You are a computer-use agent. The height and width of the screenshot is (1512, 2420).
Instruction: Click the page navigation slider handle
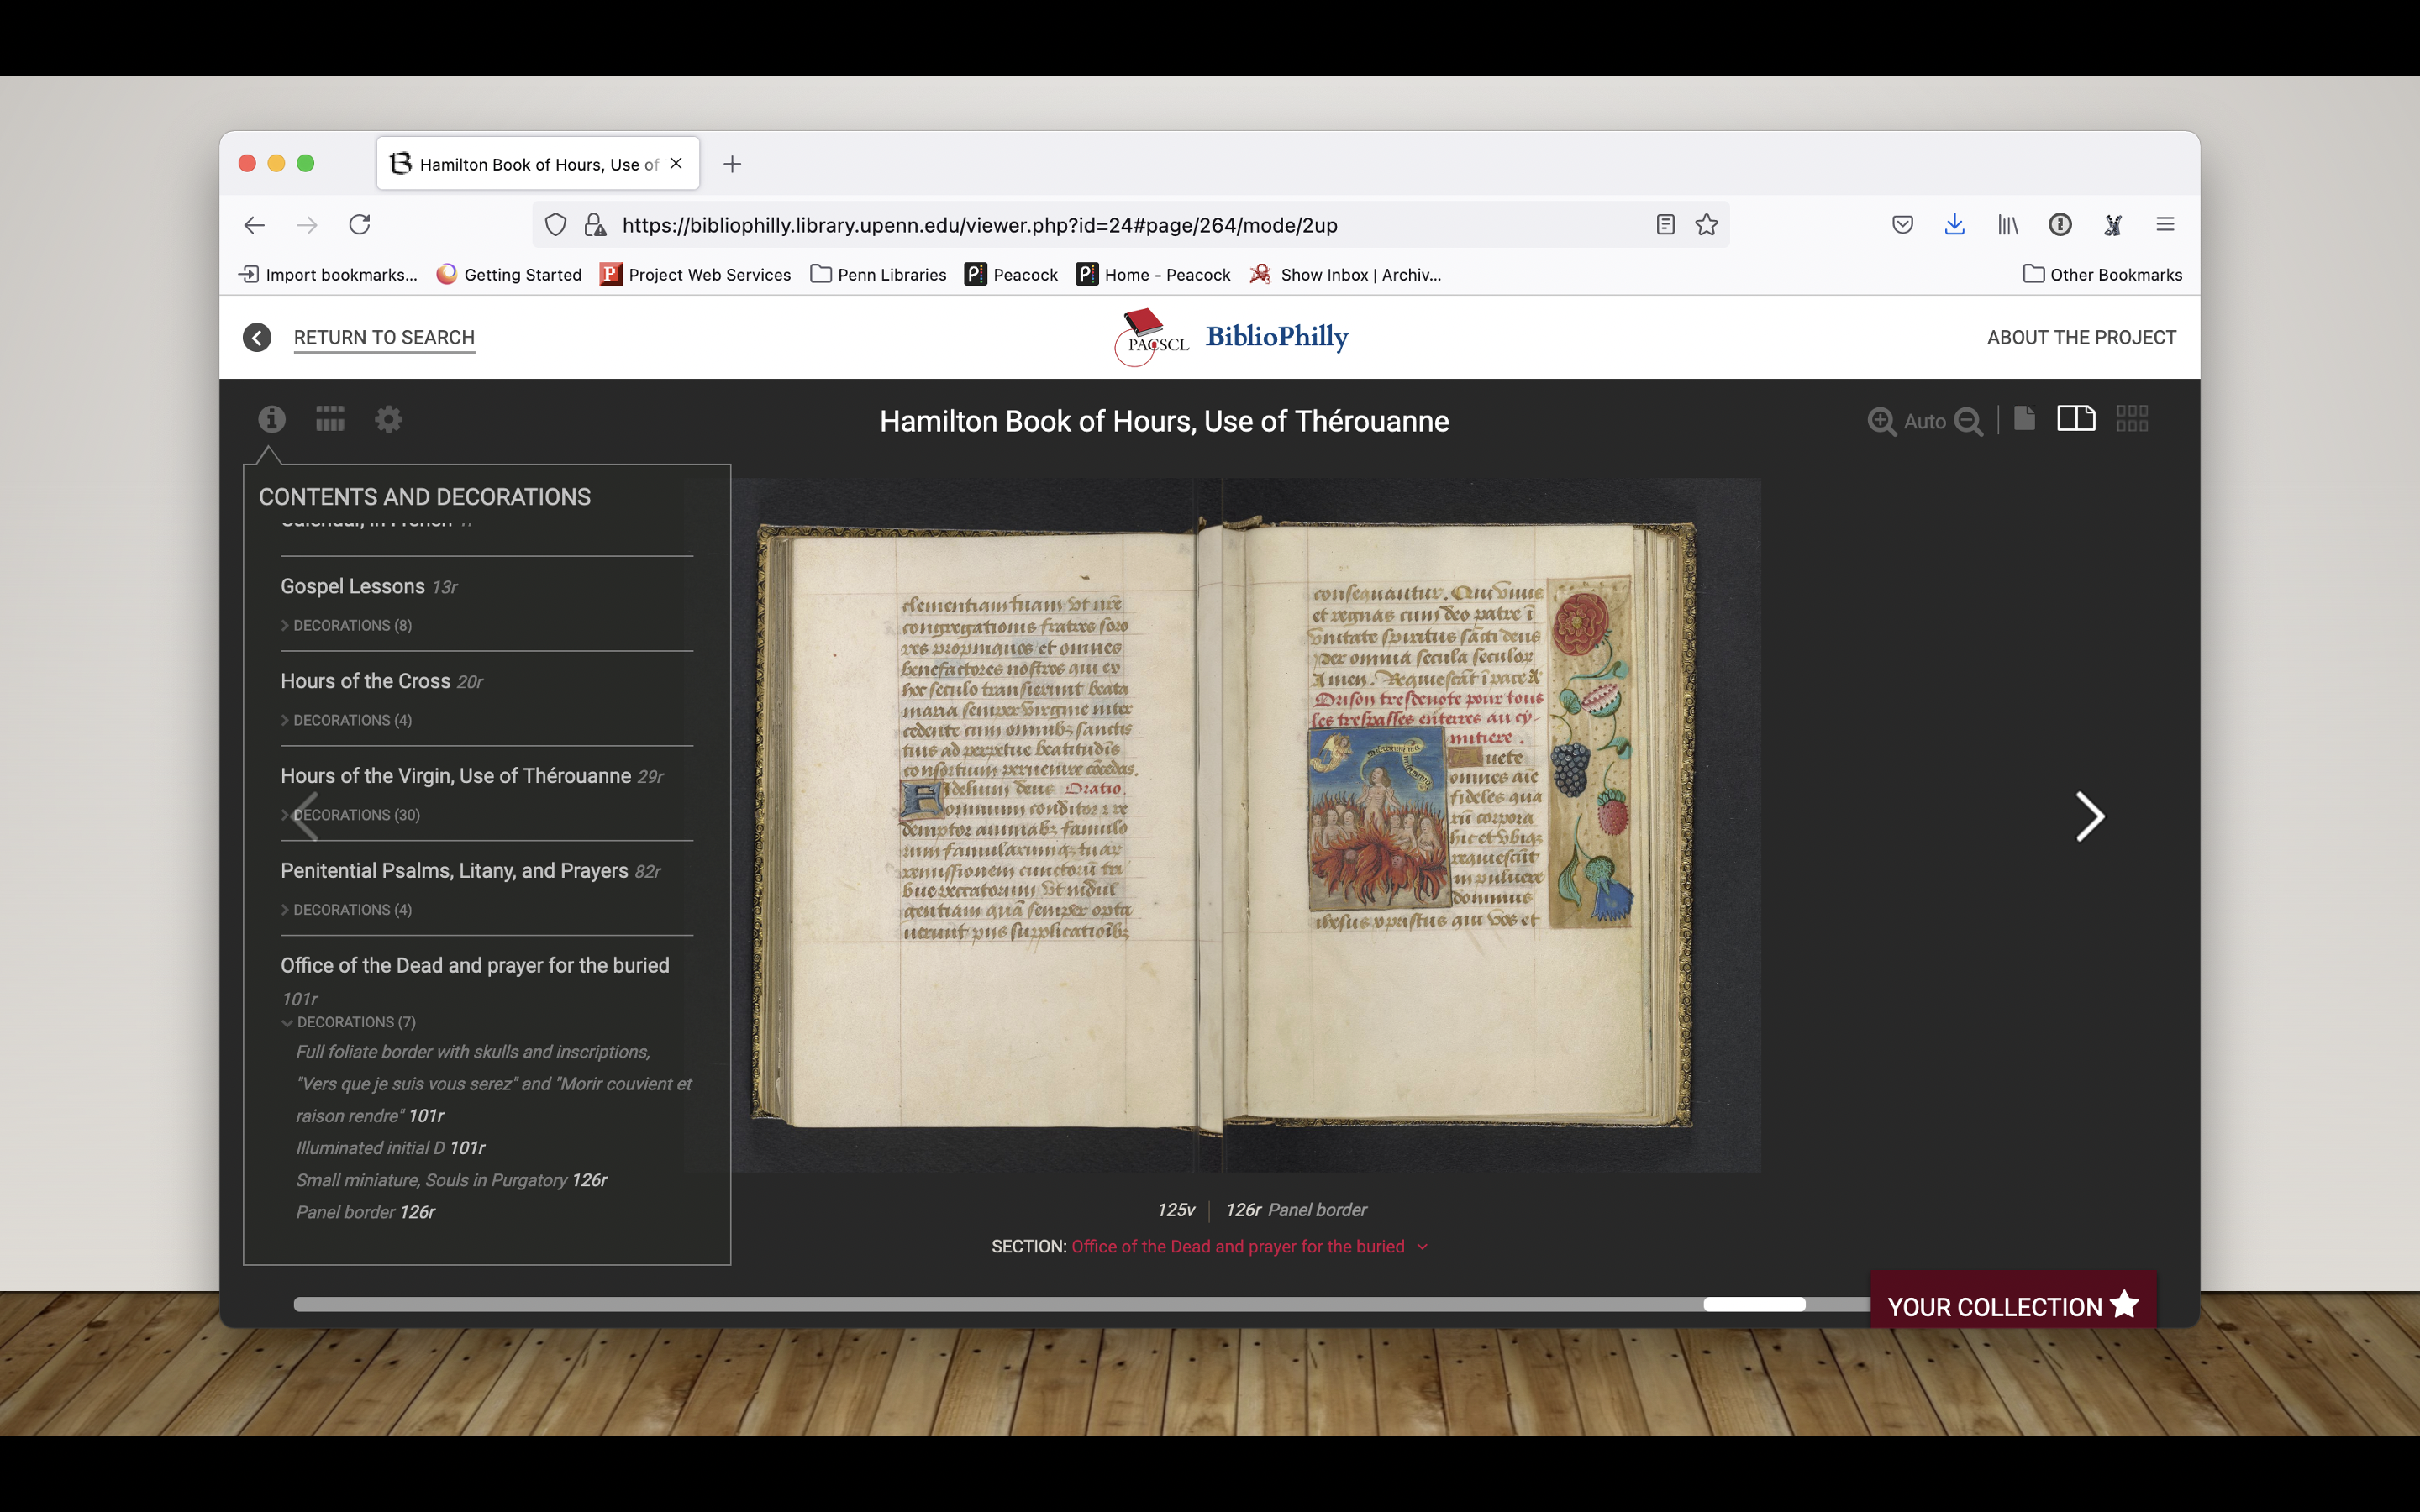tap(1754, 1304)
